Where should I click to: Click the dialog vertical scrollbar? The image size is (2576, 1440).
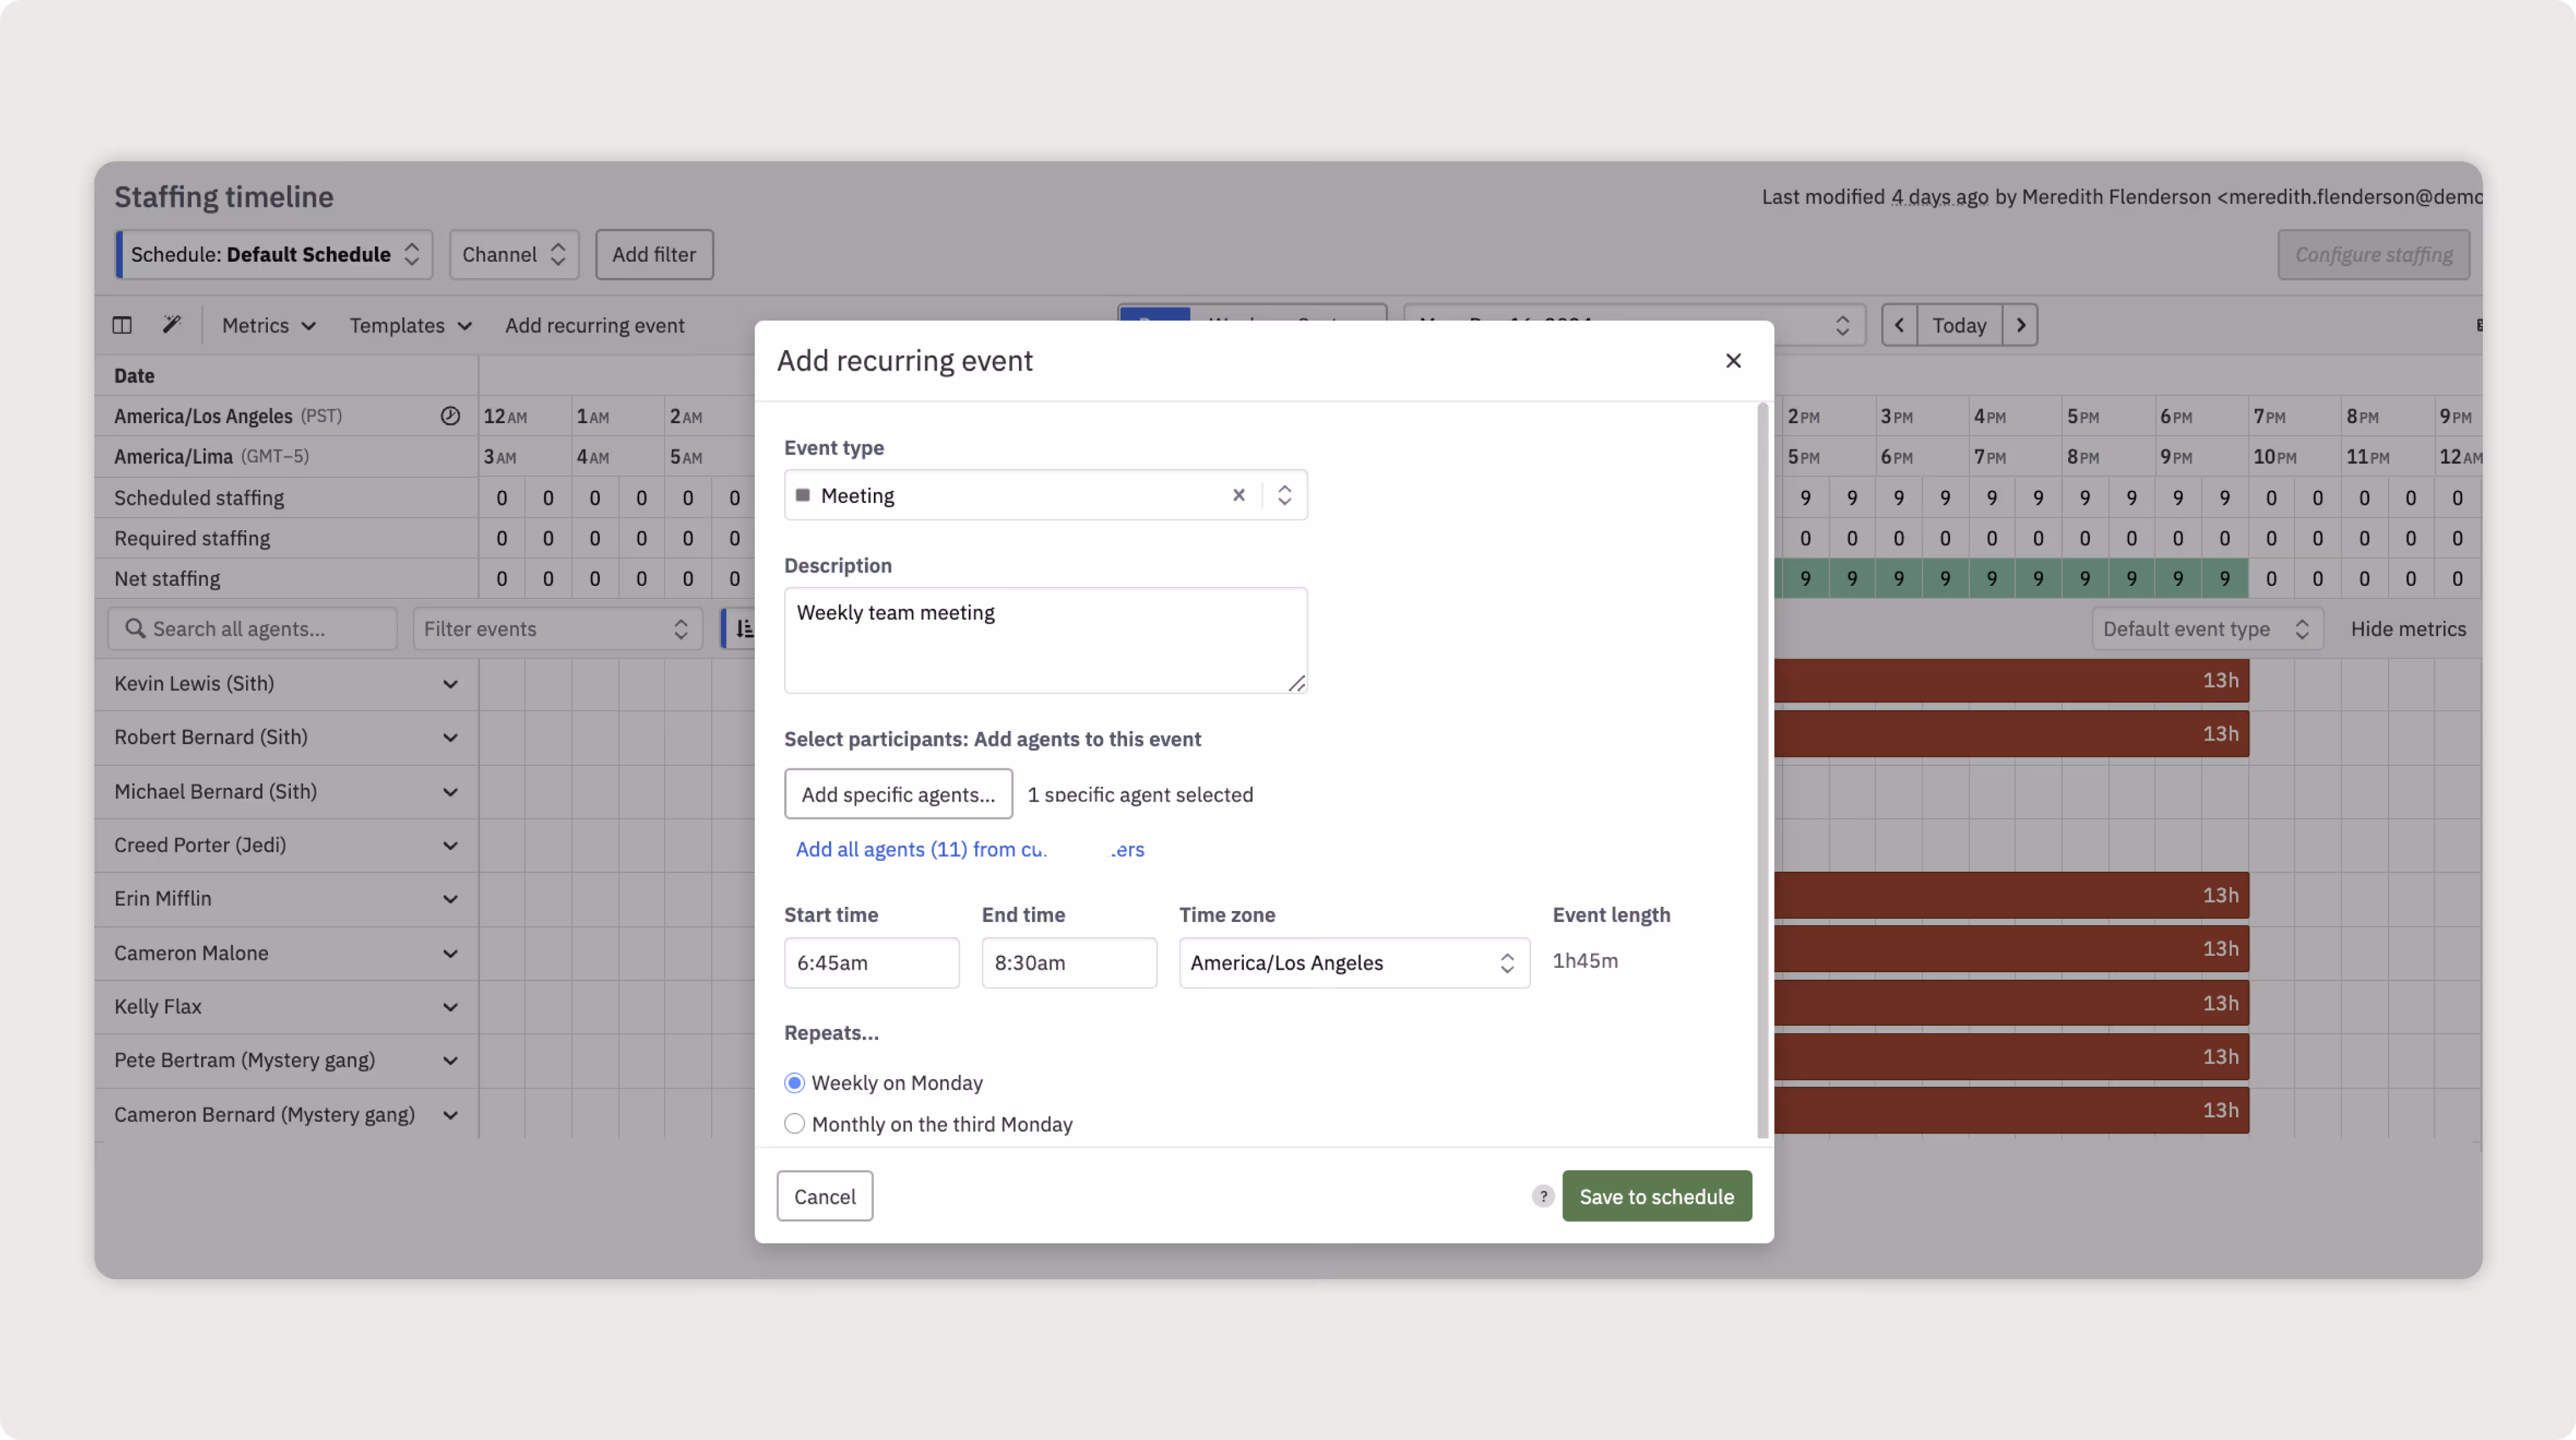tap(1762, 770)
